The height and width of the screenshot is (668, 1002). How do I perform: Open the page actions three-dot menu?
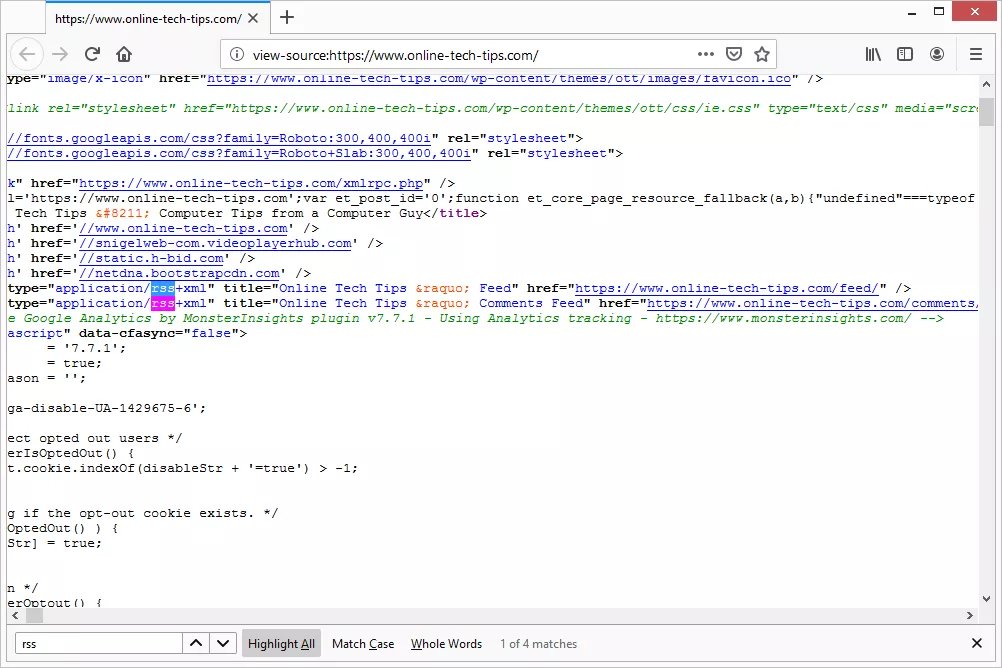coord(705,54)
